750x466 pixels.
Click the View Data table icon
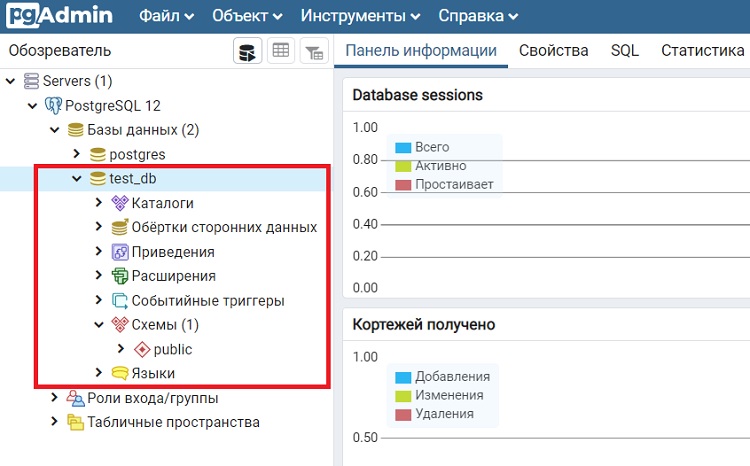tap(281, 51)
